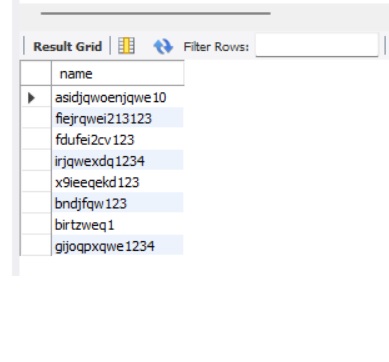
Task: Select row header of birtzweq1 row
Action: pos(36,225)
